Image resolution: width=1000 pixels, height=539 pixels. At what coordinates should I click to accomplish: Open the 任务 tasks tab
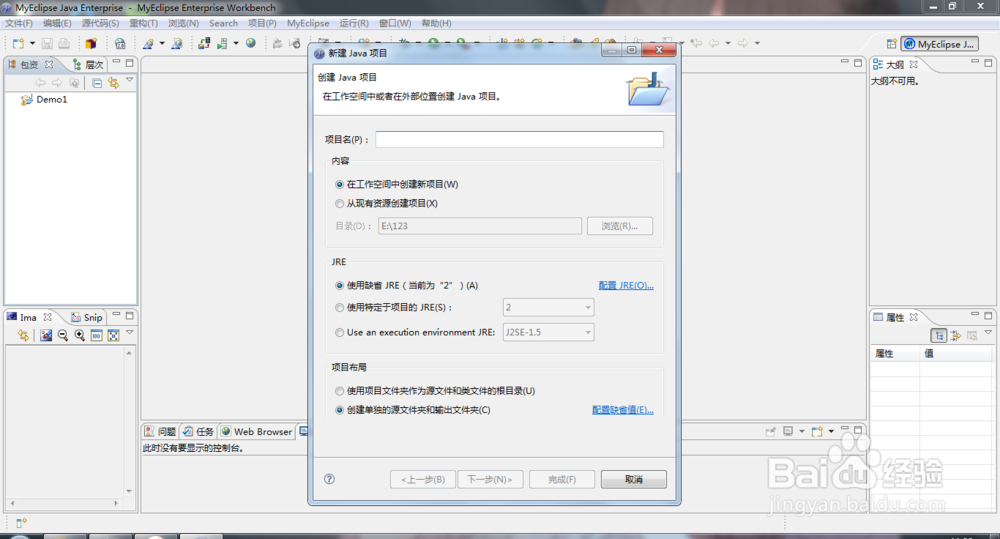pyautogui.click(x=198, y=431)
